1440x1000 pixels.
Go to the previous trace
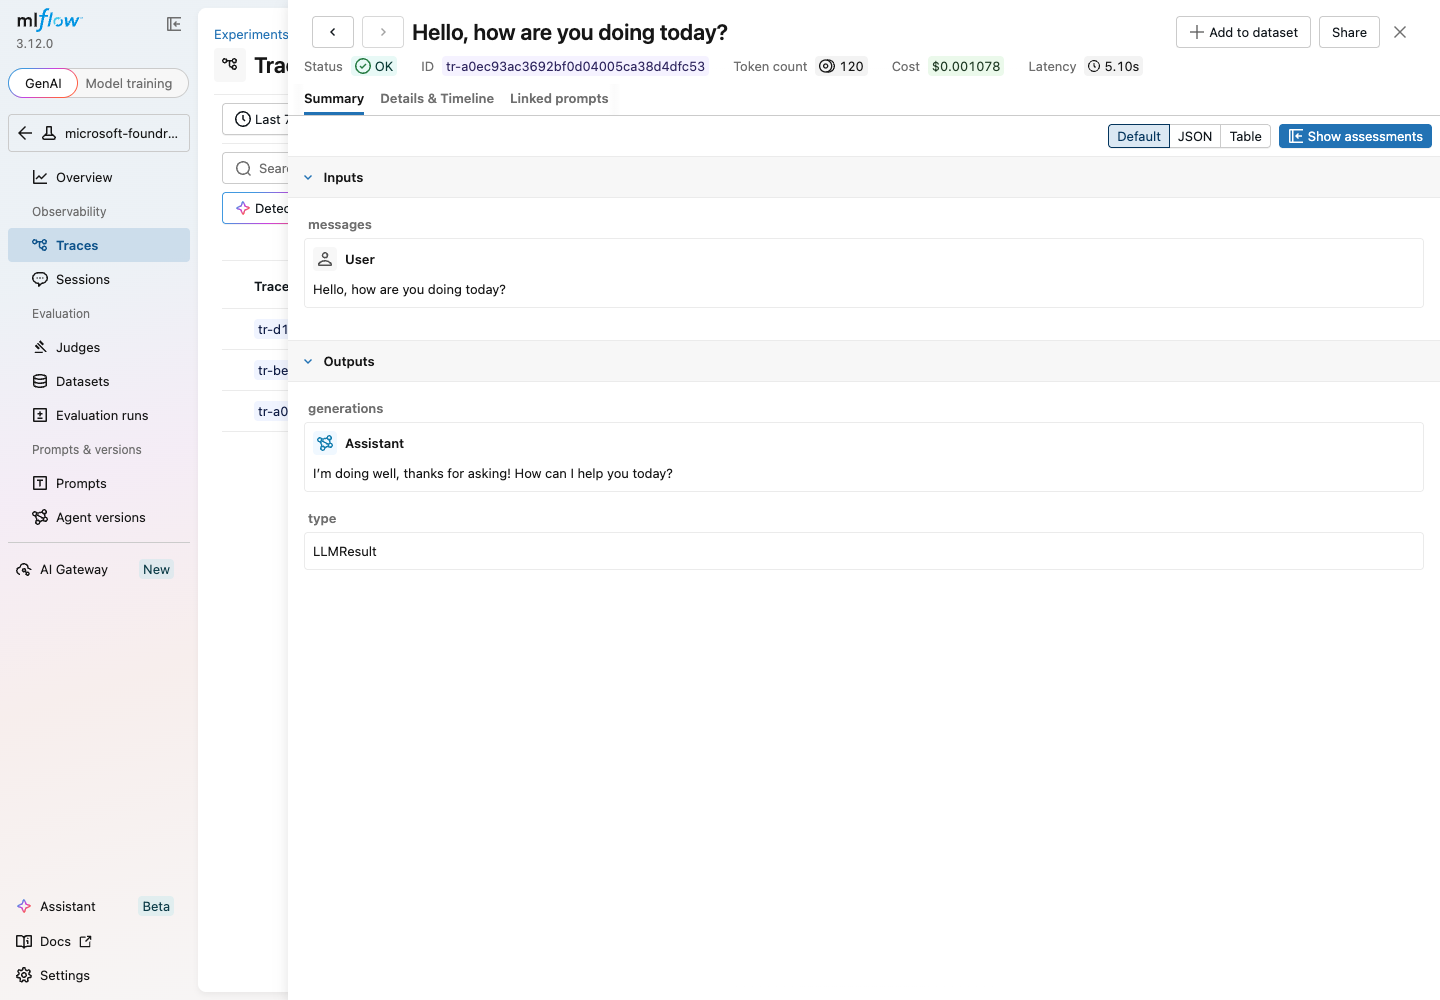click(x=333, y=32)
